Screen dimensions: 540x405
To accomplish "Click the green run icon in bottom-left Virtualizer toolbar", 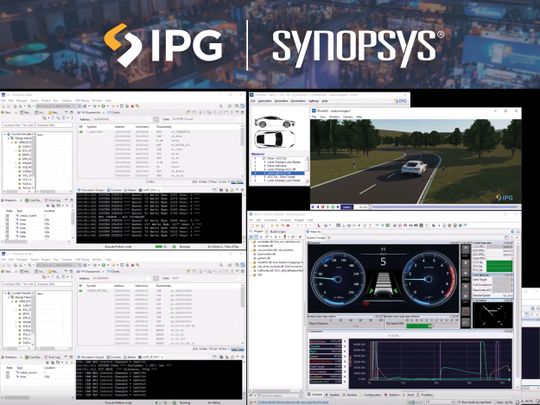I will tap(103, 265).
